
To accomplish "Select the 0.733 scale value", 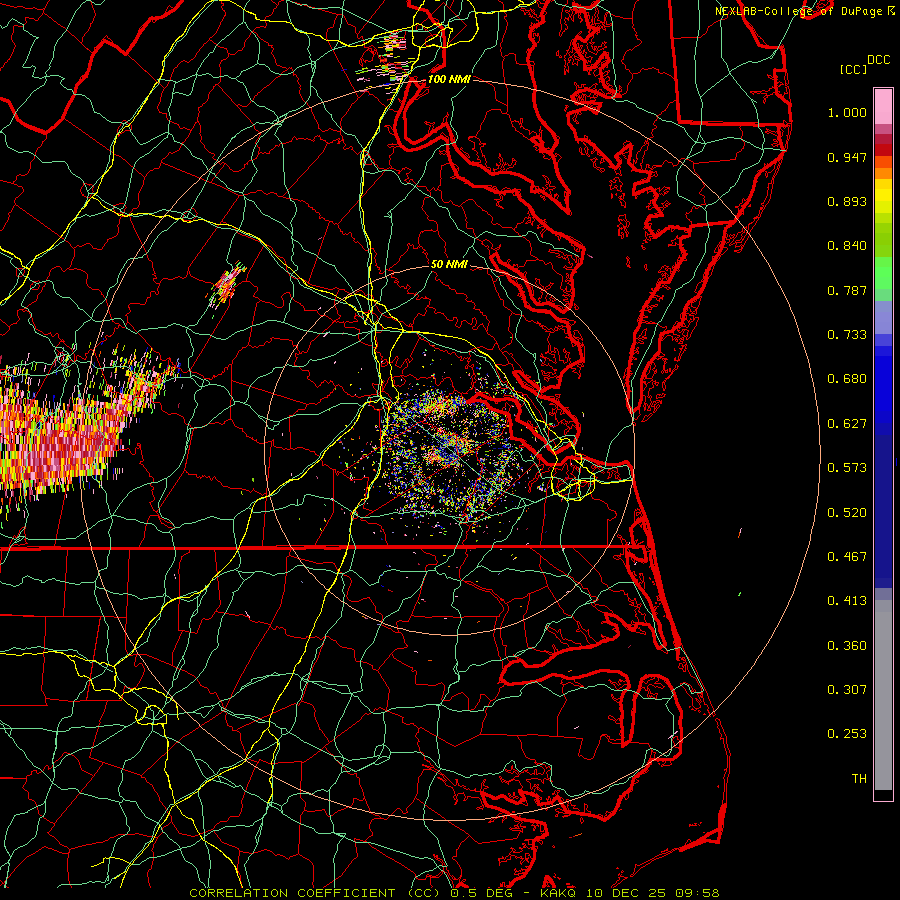I will [847, 335].
